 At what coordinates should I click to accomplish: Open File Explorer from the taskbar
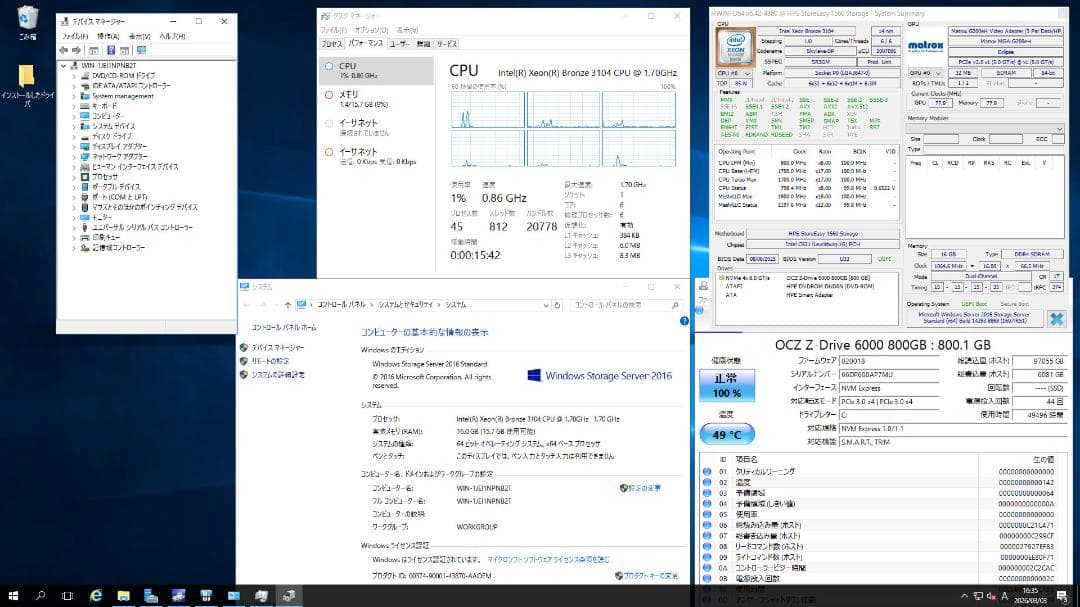tap(123, 595)
